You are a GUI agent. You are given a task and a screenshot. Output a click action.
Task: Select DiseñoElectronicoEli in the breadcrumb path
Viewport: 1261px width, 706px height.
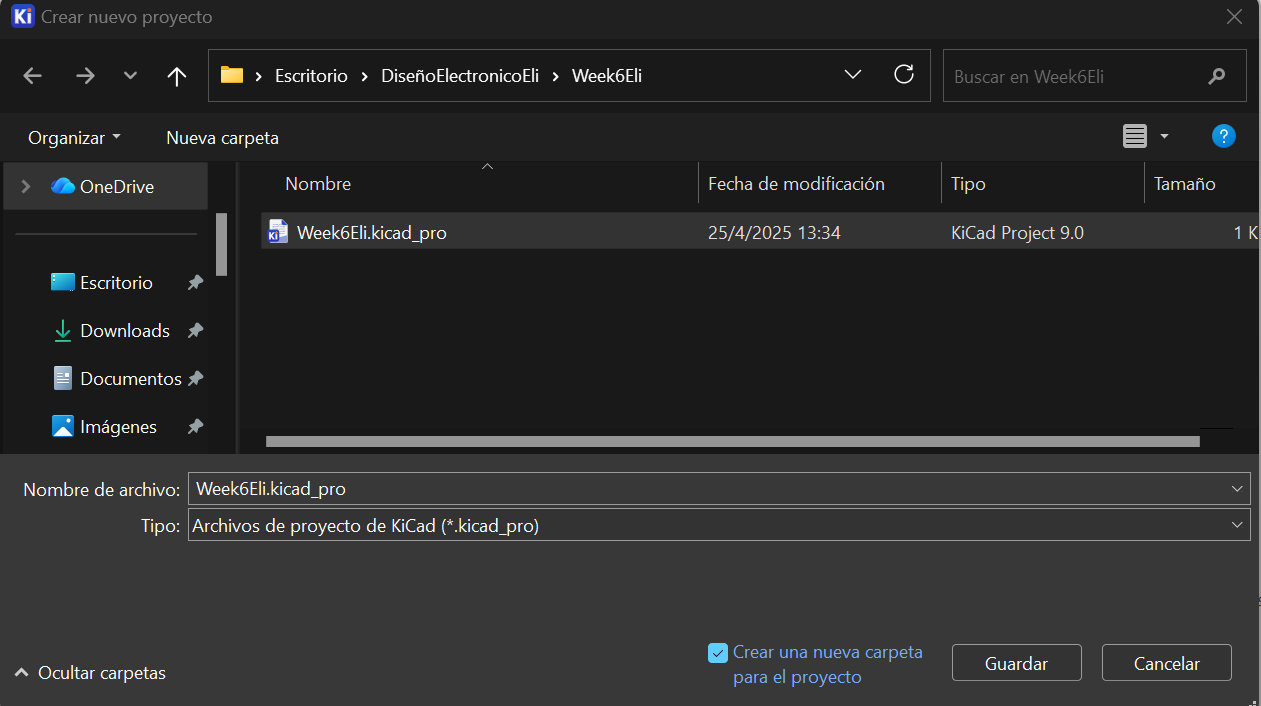coord(460,76)
